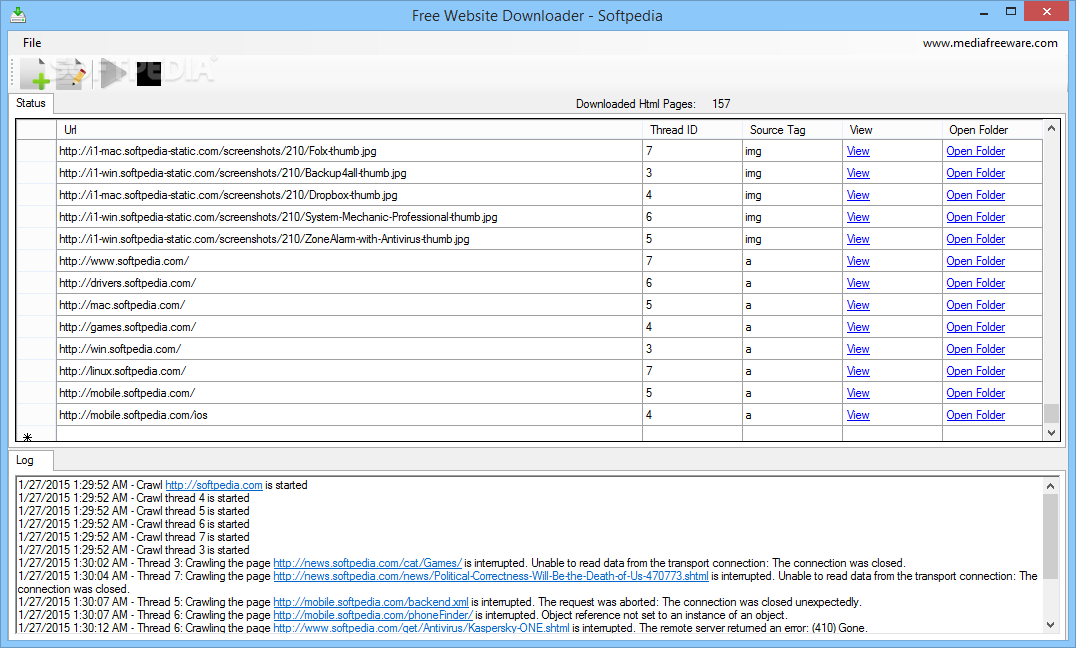Open the http://softpedia.com log link

pos(213,485)
